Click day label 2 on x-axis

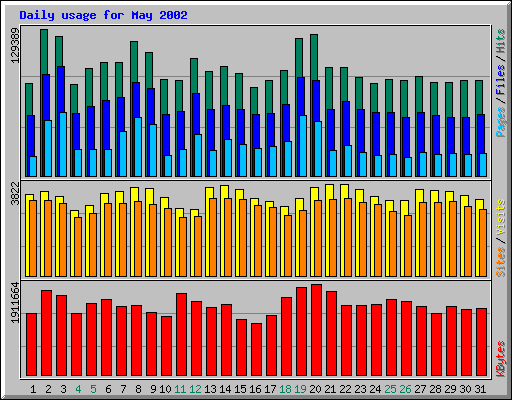(48, 389)
